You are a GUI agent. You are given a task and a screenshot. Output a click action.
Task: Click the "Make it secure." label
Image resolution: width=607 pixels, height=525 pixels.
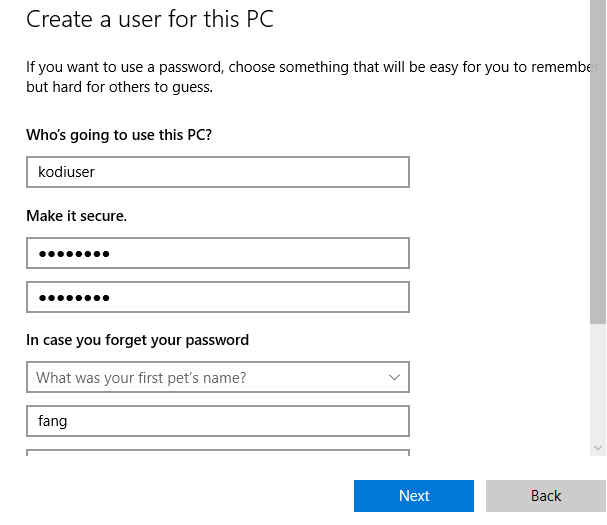pyautogui.click(x=77, y=216)
